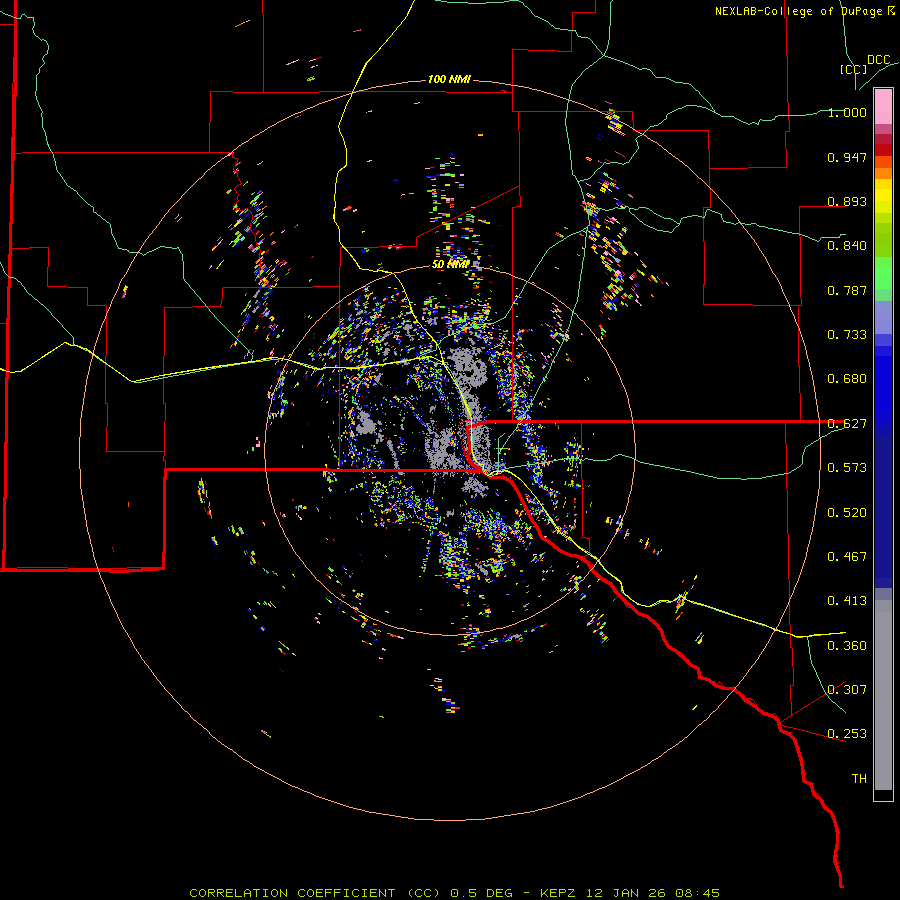Click the 50 NMI range ring label
This screenshot has width=900, height=900.
tap(451, 265)
